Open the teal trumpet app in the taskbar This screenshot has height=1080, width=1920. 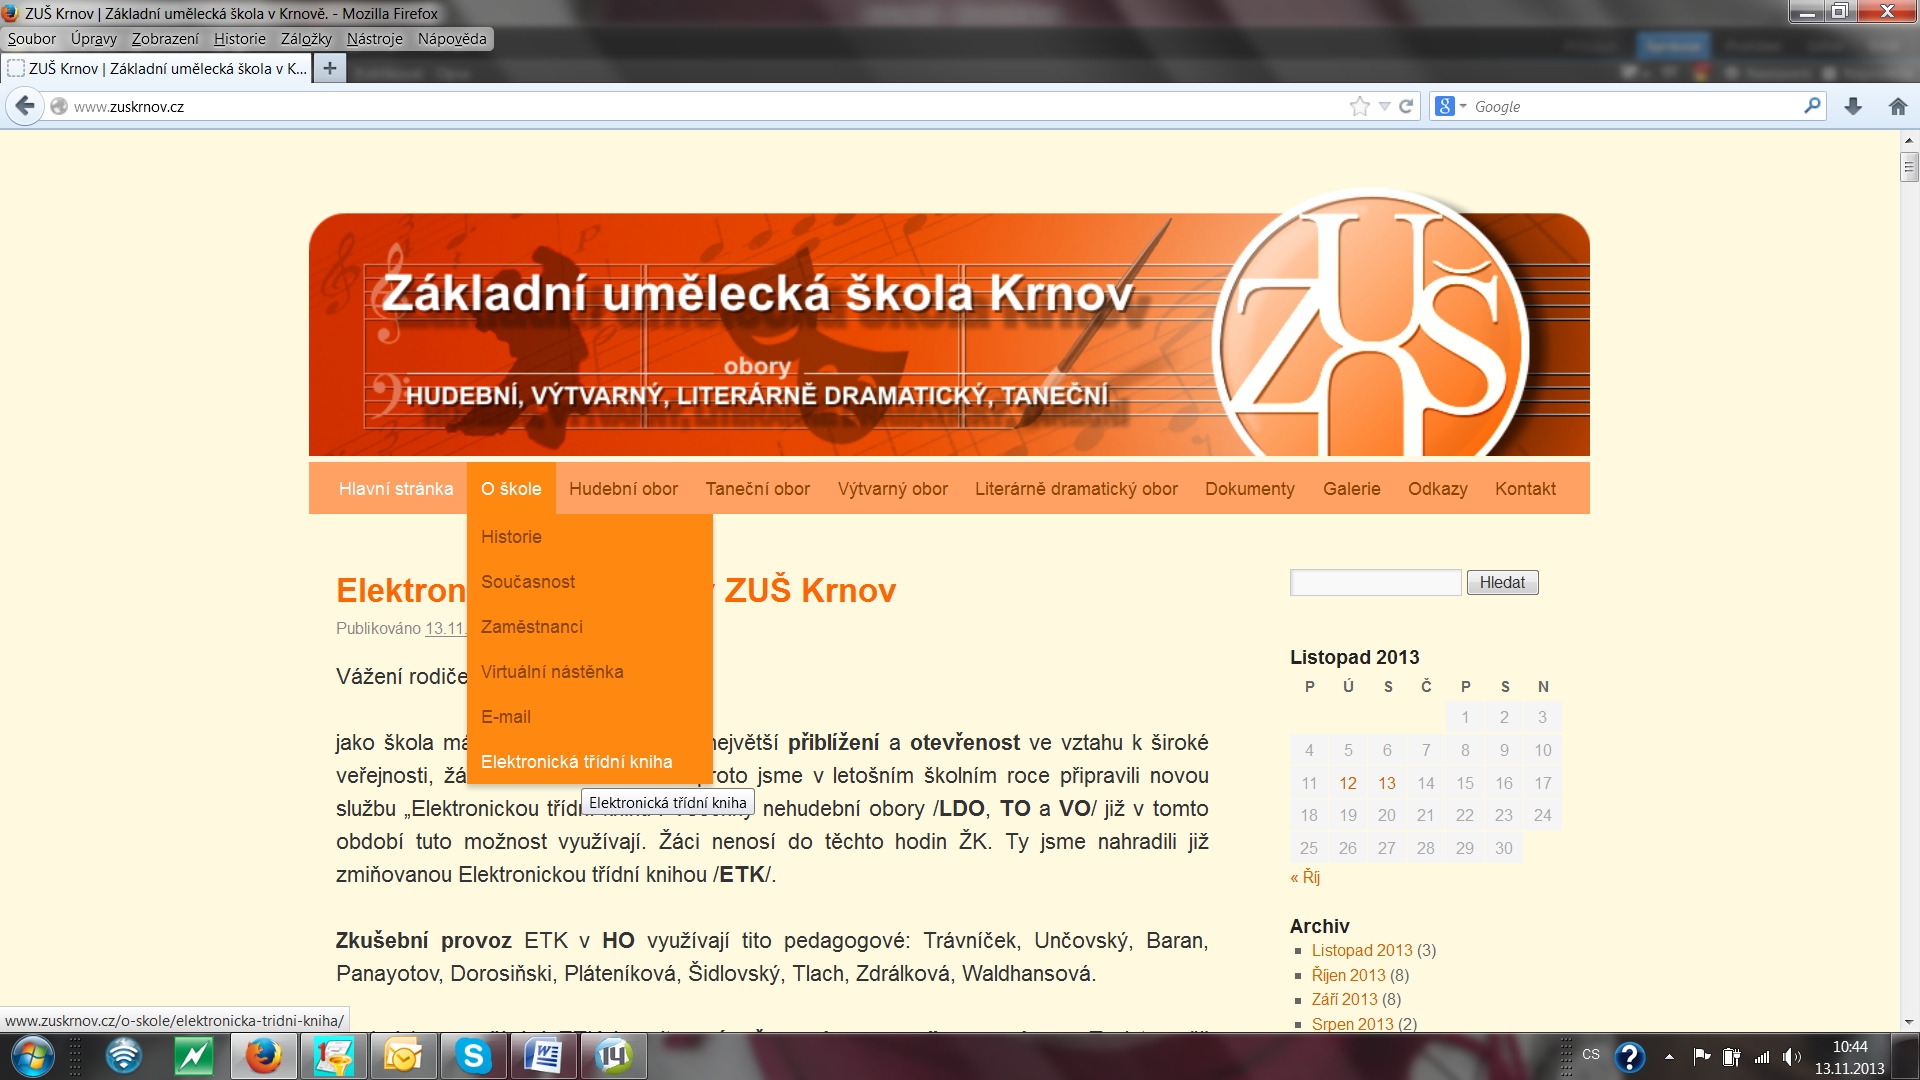(x=333, y=1056)
